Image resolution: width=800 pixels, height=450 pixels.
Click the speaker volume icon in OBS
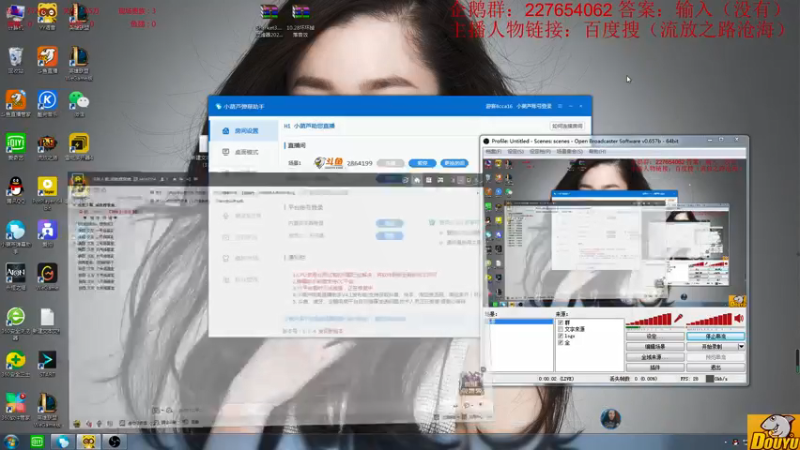(739, 318)
